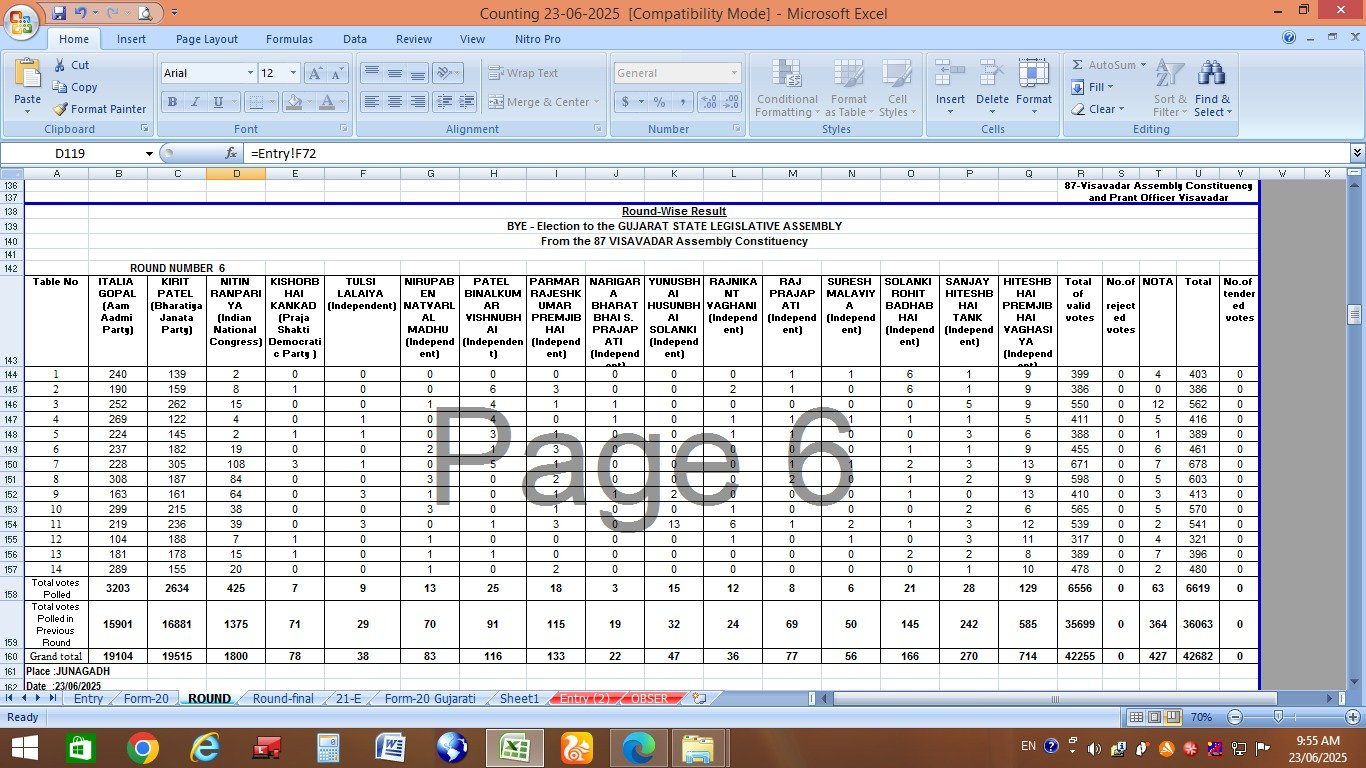Switch to the Round-final sheet tab
Screen dimensions: 1366x768
[x=283, y=698]
